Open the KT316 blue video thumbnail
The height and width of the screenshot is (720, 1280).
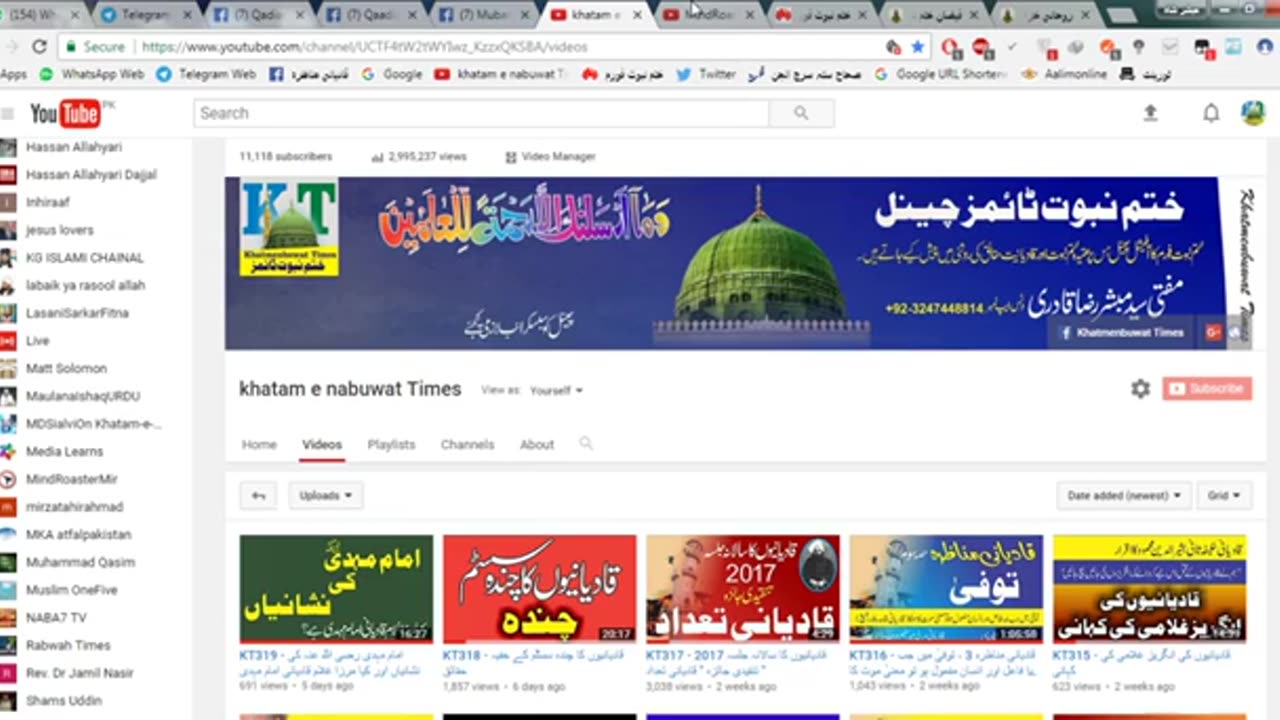946,589
